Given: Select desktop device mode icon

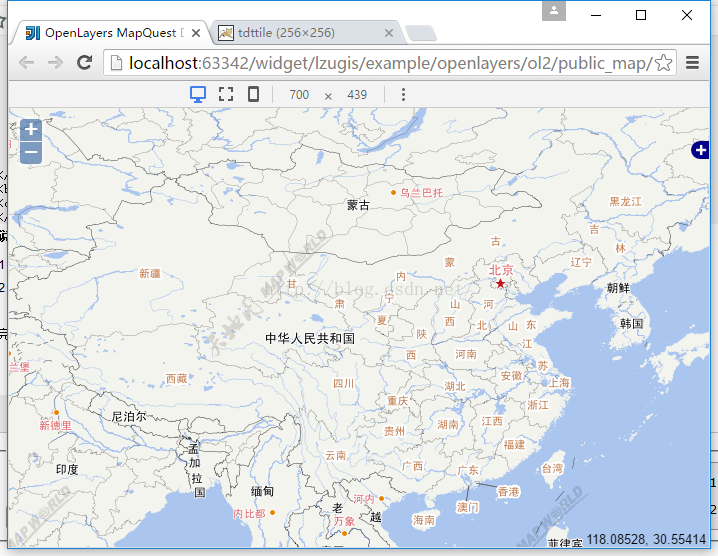Looking at the screenshot, I should point(198,94).
